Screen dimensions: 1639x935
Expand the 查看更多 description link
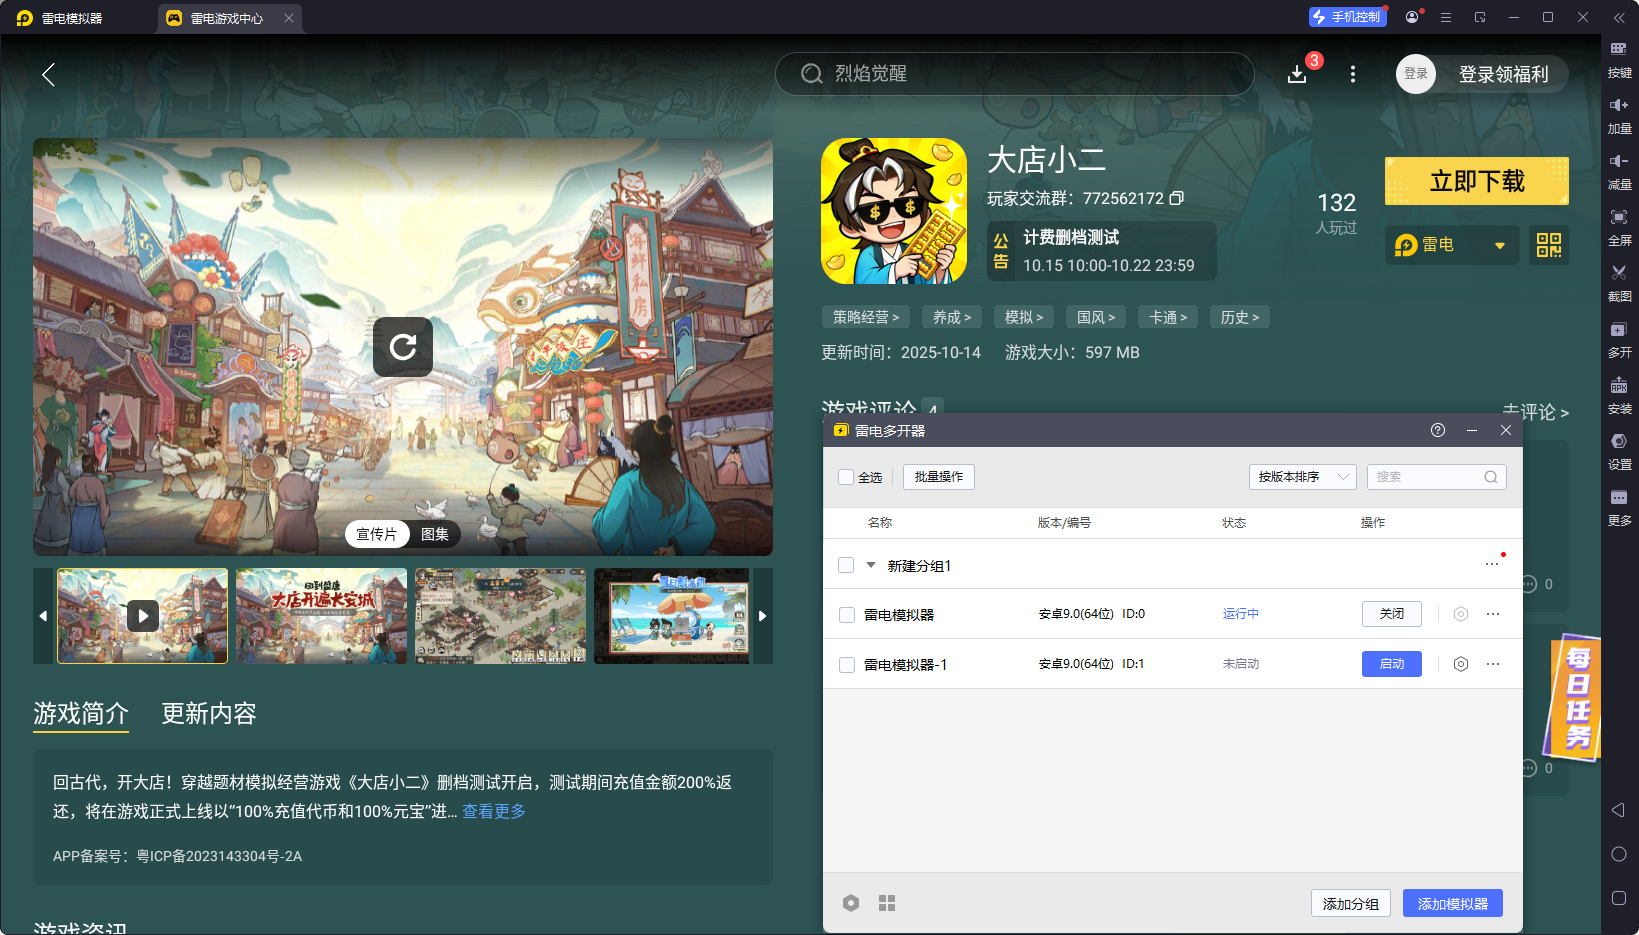[494, 811]
